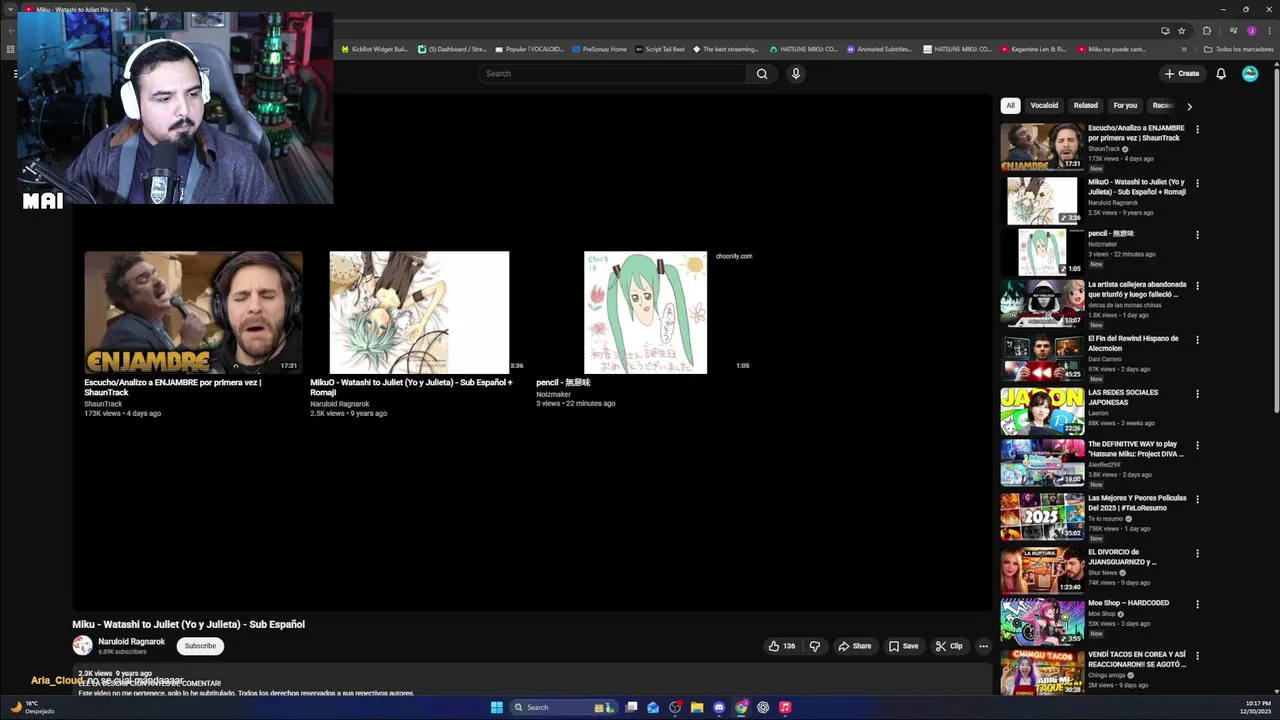Open ENJAMBRE end-screen video thumbnail
The width and height of the screenshot is (1280, 720).
193,312
